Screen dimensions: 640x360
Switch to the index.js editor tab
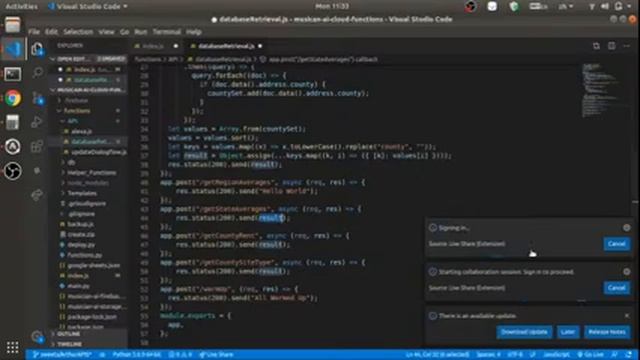[156, 46]
